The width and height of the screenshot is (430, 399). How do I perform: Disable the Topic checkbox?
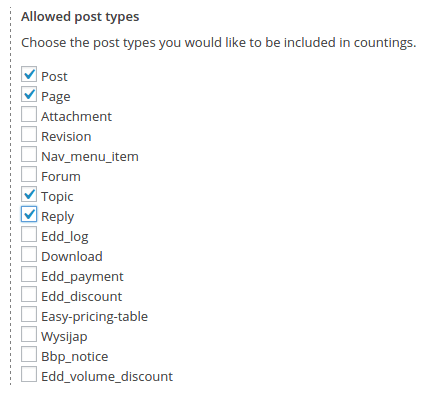(29, 194)
